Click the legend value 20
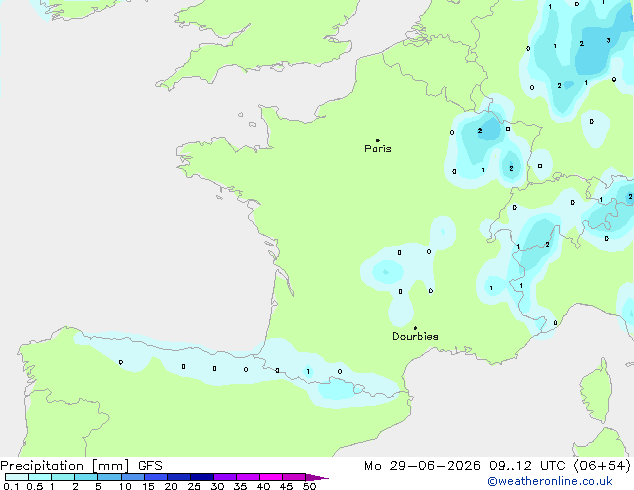This screenshot has width=634, height=490. coord(171,486)
